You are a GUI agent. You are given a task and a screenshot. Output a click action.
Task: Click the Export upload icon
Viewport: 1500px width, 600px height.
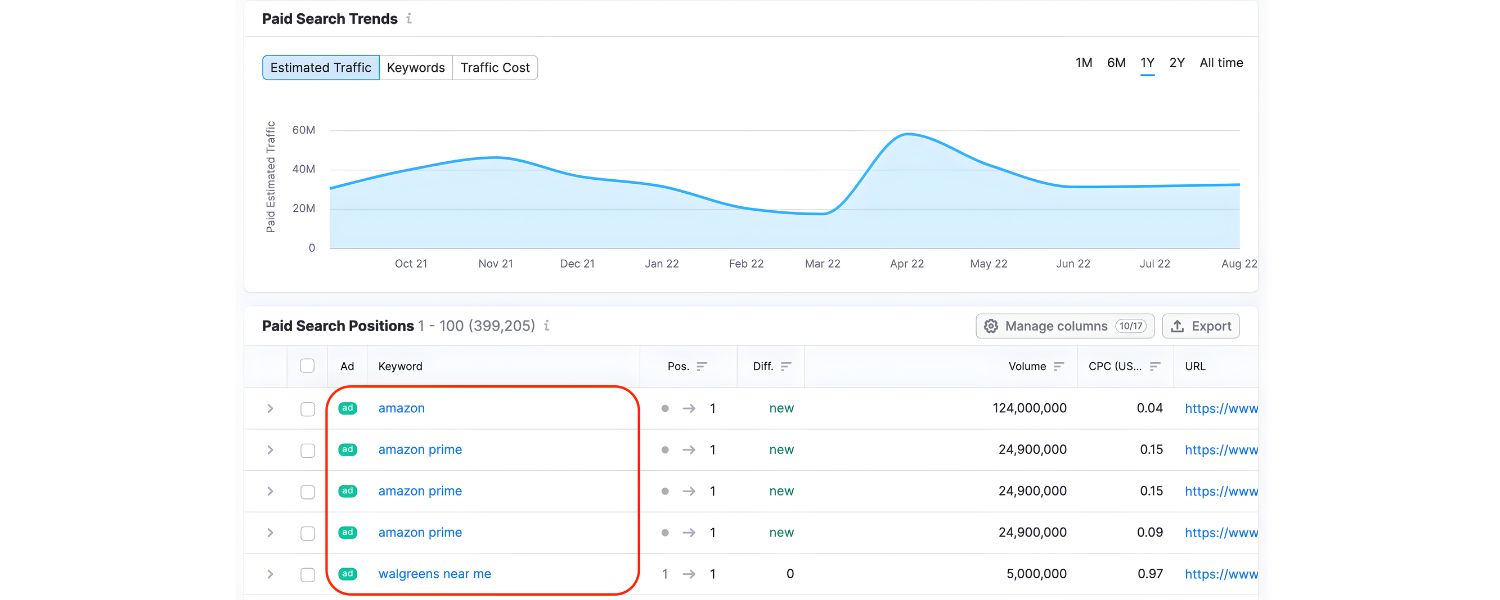(1179, 326)
